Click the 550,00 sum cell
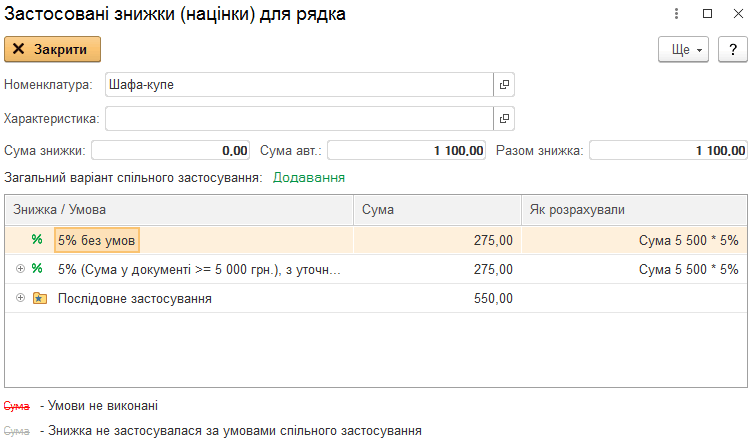The height and width of the screenshot is (442, 752). [437, 299]
